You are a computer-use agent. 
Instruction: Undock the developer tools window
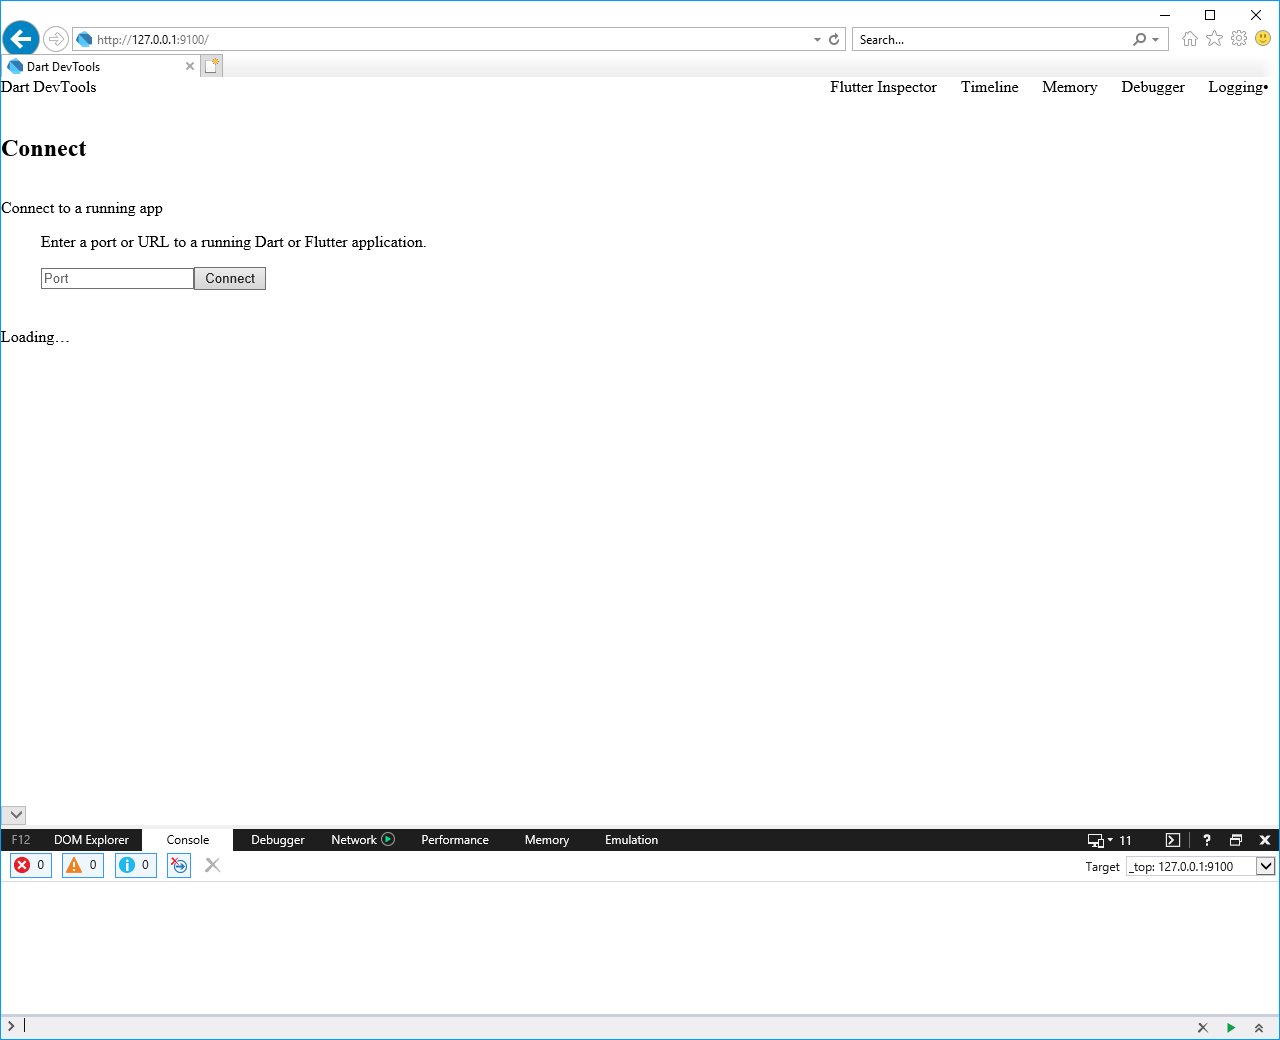click(1237, 840)
